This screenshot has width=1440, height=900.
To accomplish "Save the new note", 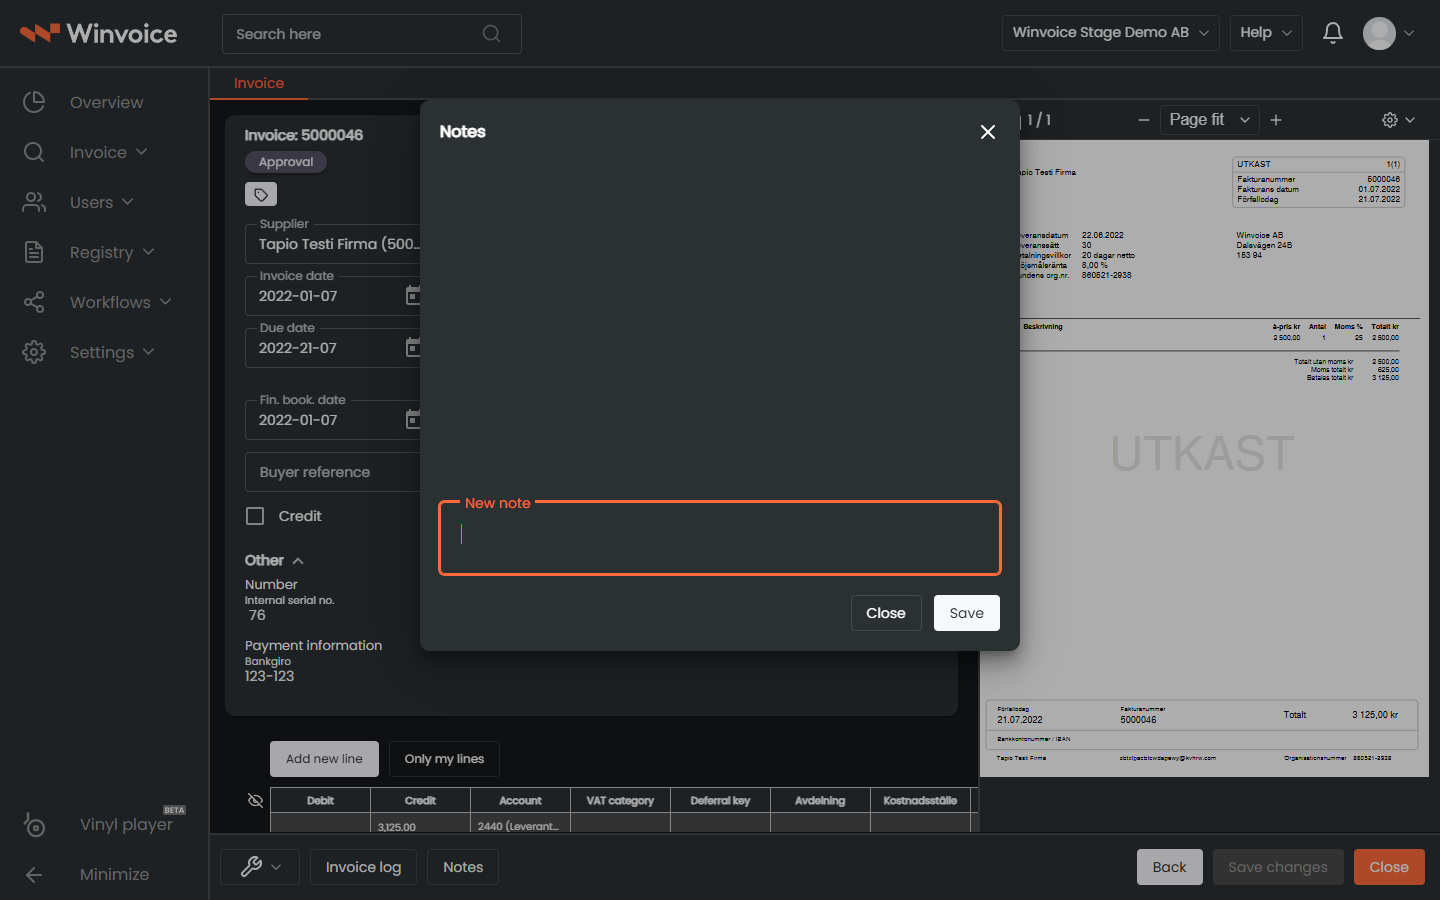I will (967, 613).
